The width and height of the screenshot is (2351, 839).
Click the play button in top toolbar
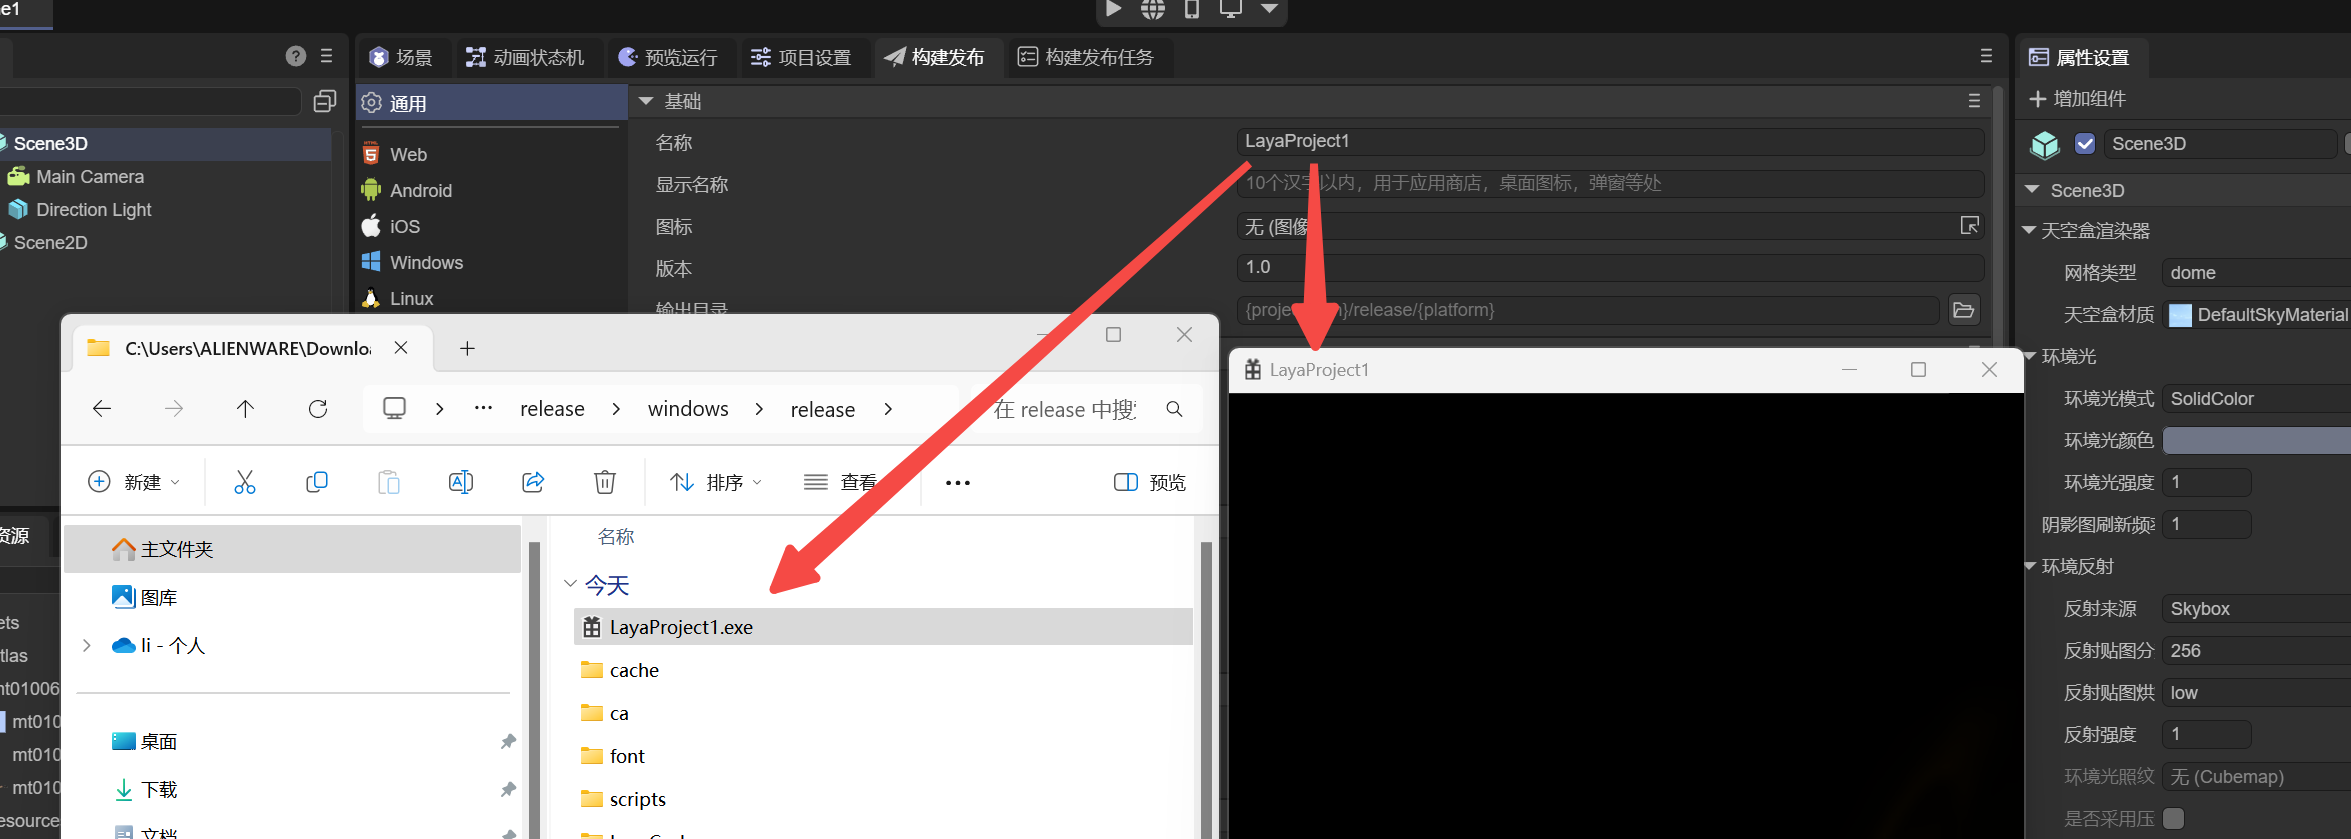coord(1113,9)
